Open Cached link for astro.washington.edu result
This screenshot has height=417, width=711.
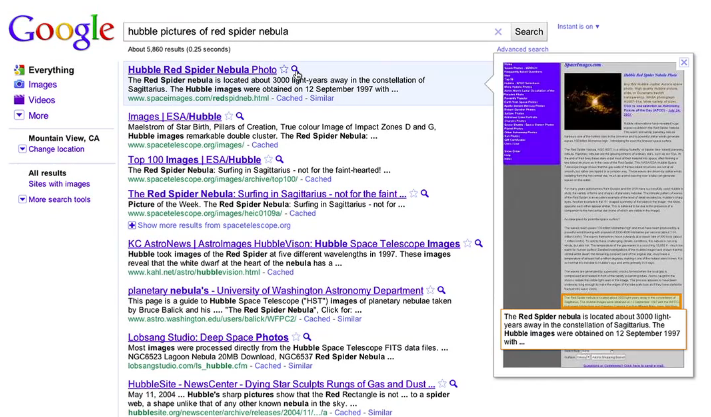click(x=317, y=319)
